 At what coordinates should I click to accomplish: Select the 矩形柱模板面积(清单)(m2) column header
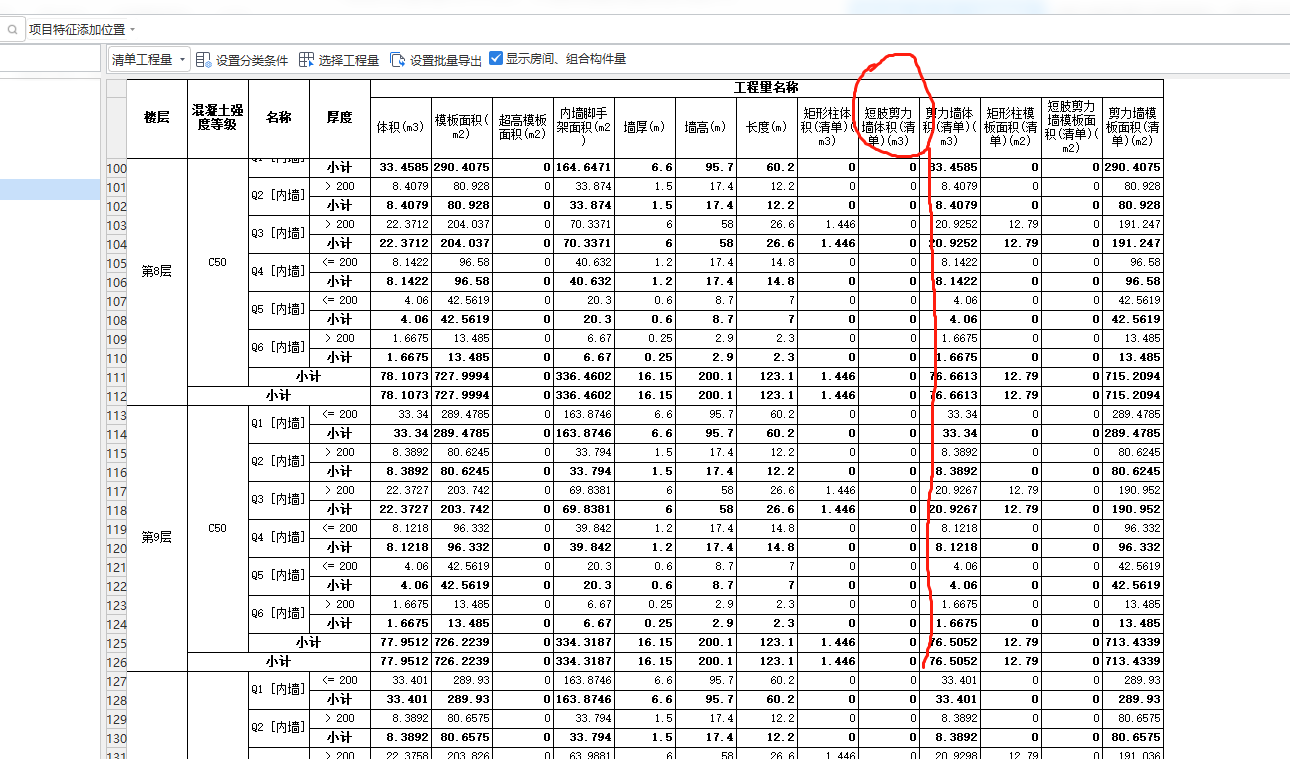click(1011, 127)
